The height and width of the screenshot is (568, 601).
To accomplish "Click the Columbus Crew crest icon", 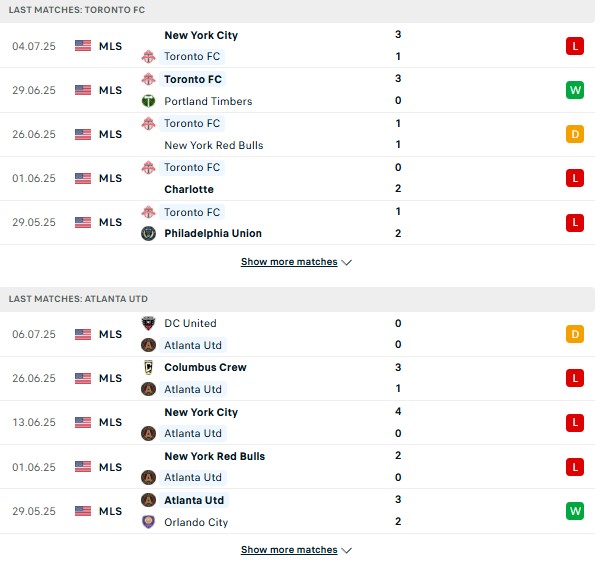I will point(148,367).
